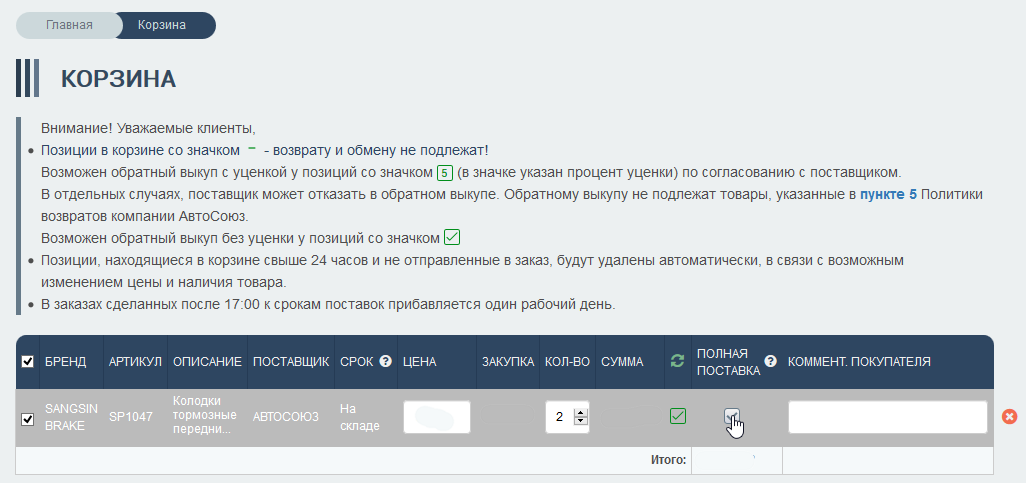Toggle the full delivery checkbox for SP1047
This screenshot has height=483, width=1026.
731,416
